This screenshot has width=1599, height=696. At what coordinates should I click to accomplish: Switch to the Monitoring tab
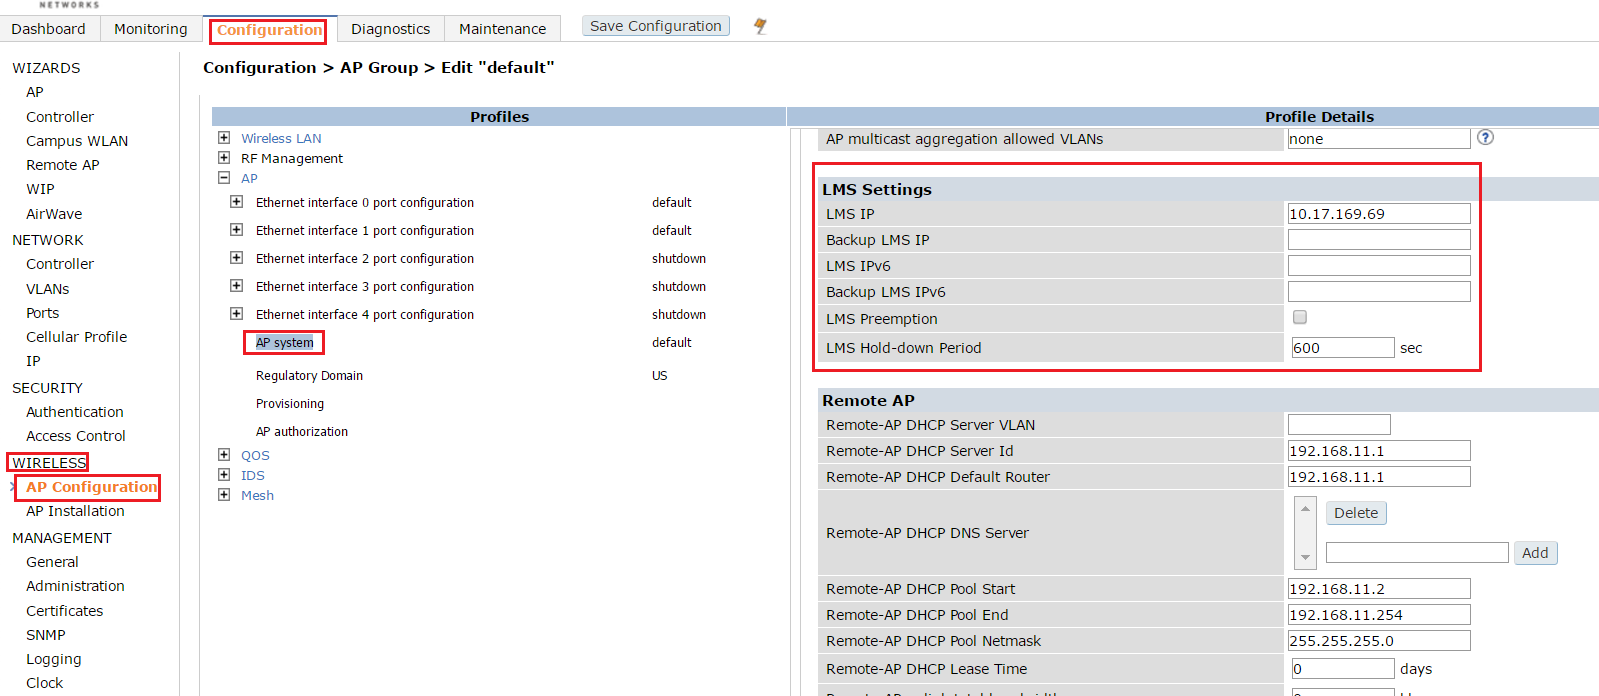pos(151,29)
